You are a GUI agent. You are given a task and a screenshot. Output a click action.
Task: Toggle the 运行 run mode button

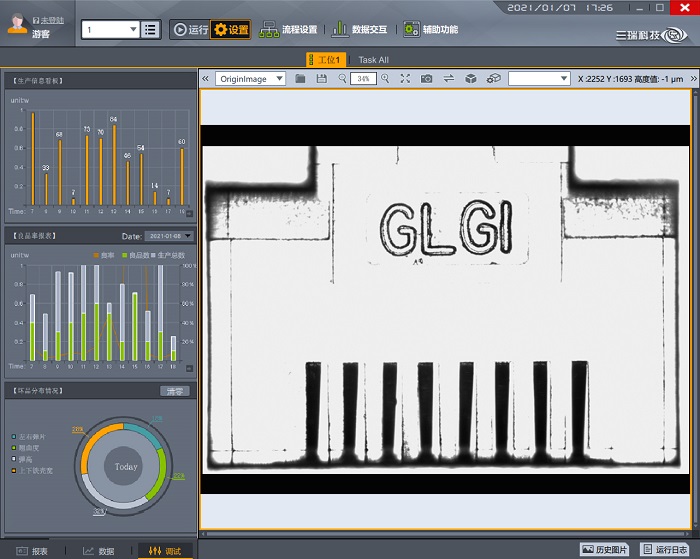(189, 30)
